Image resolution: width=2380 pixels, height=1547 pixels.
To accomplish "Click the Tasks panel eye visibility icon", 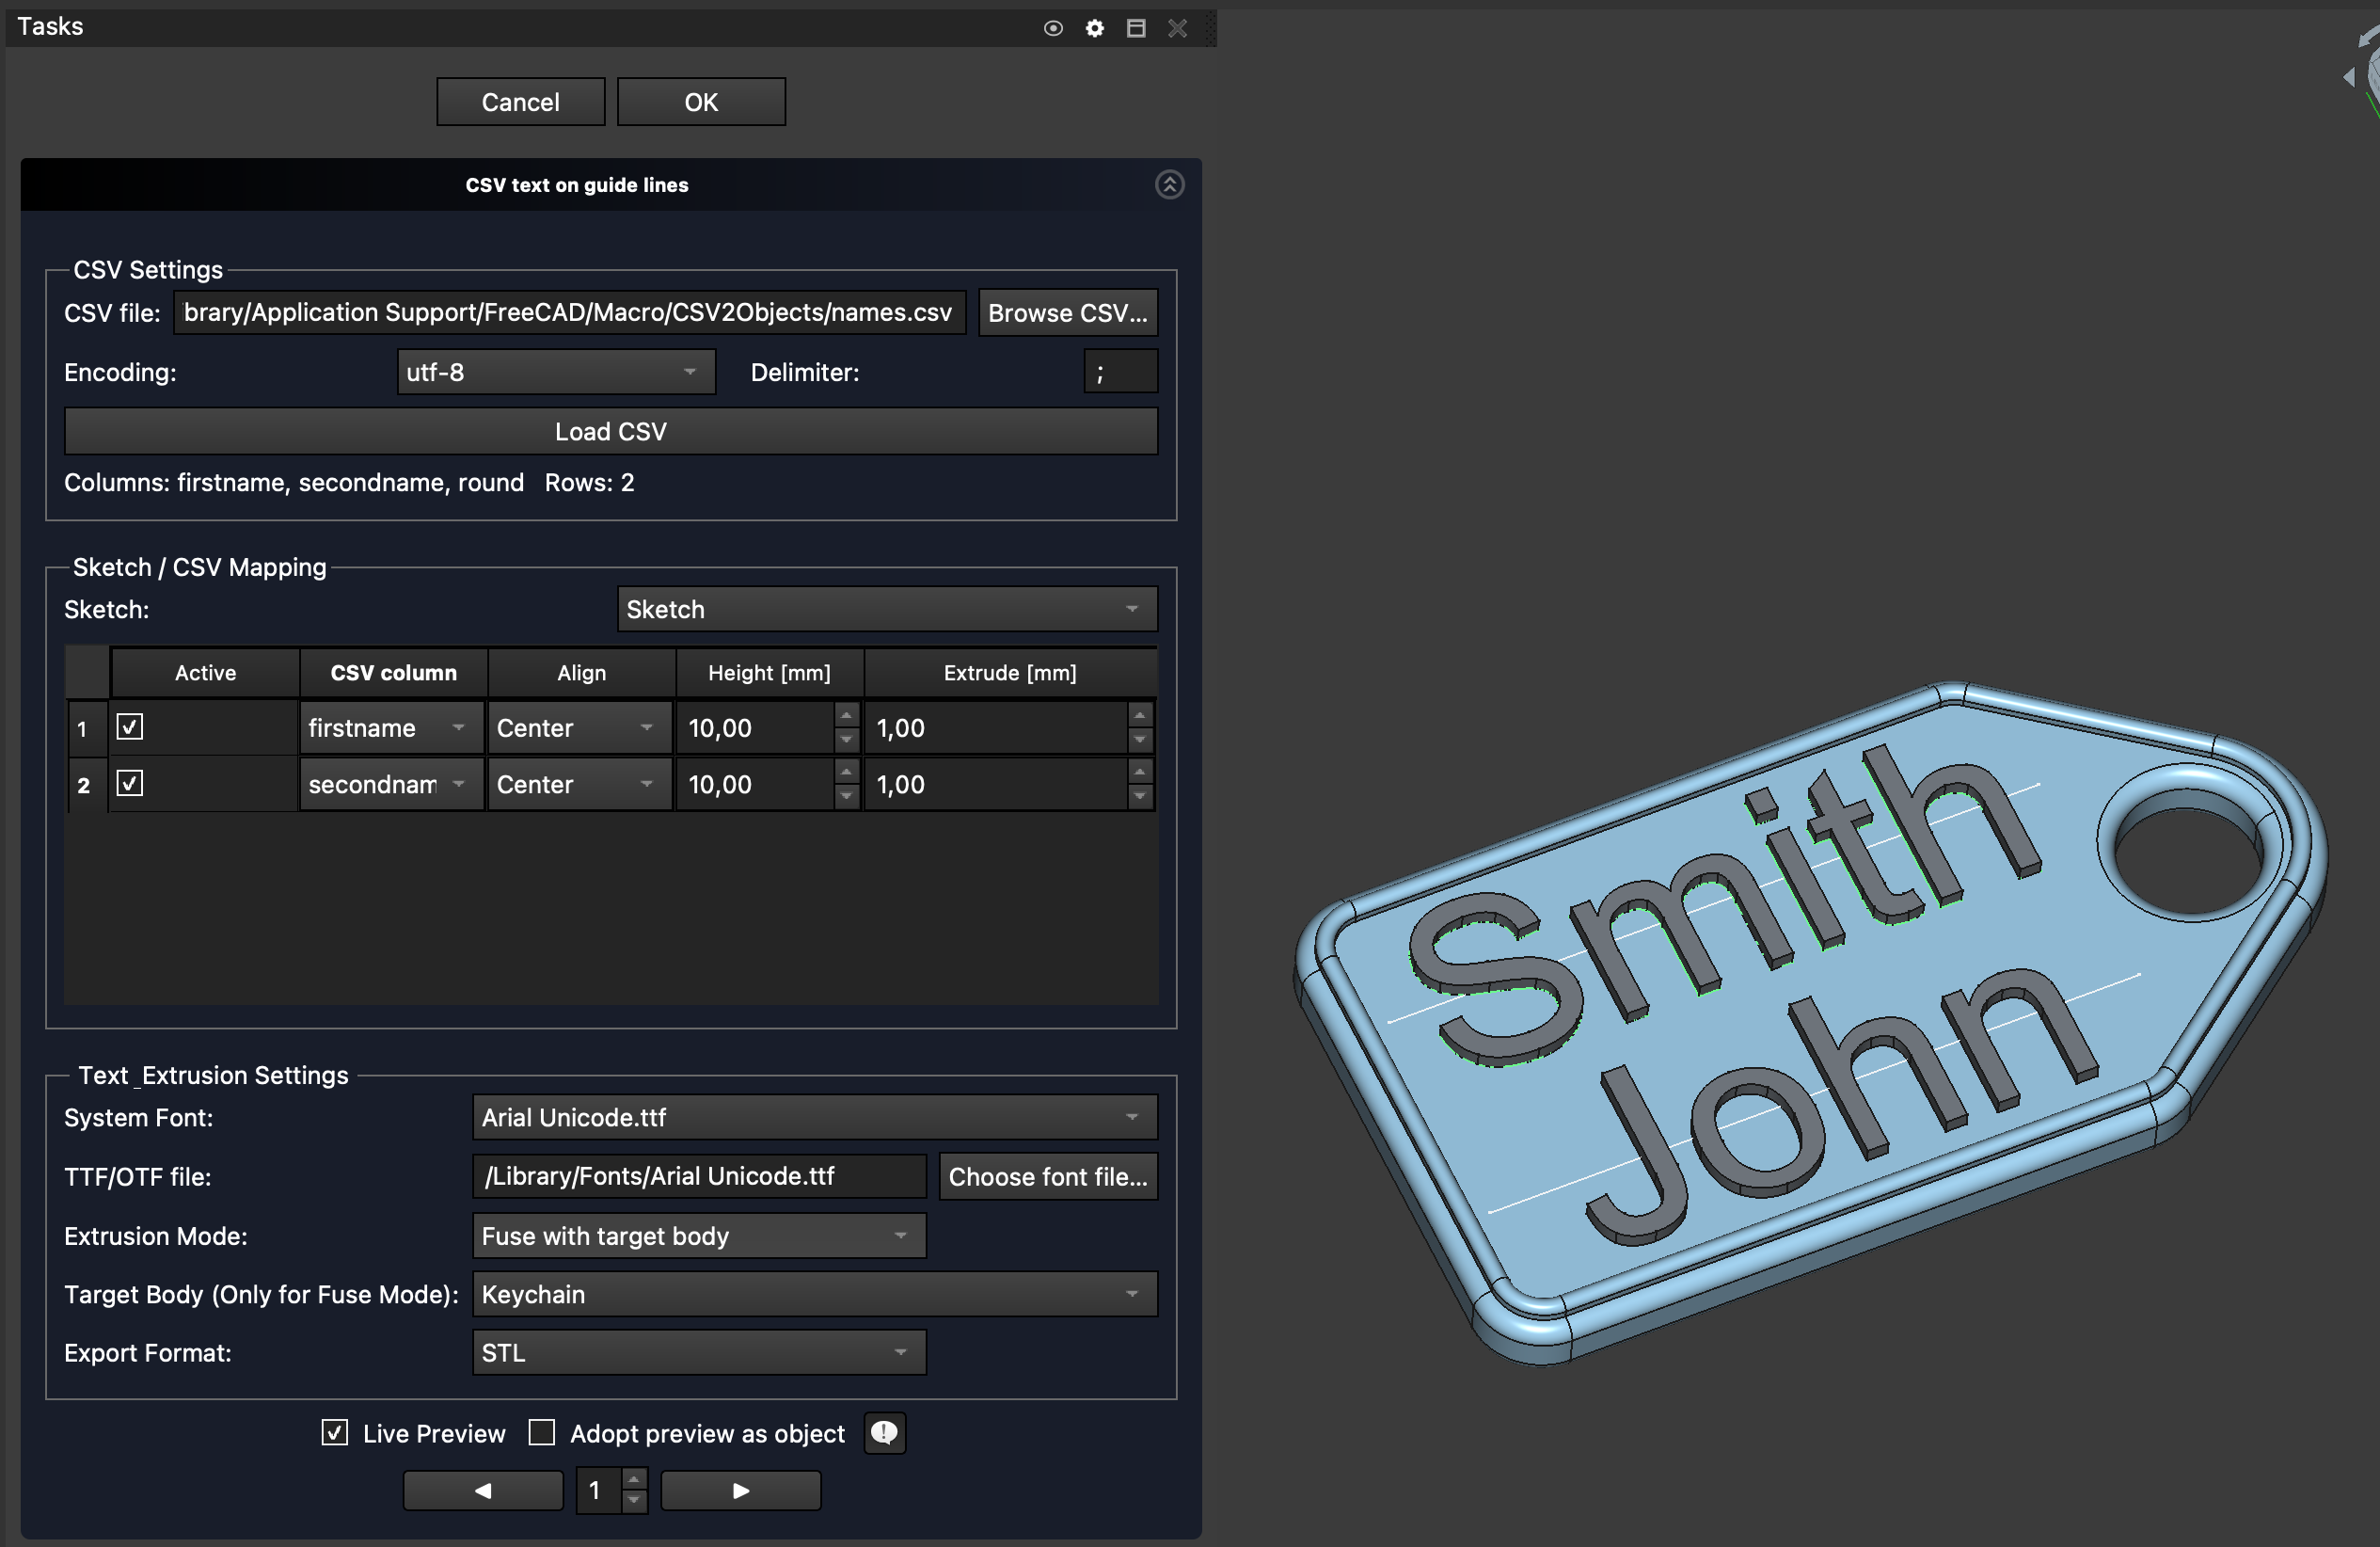I will pos(1052,28).
